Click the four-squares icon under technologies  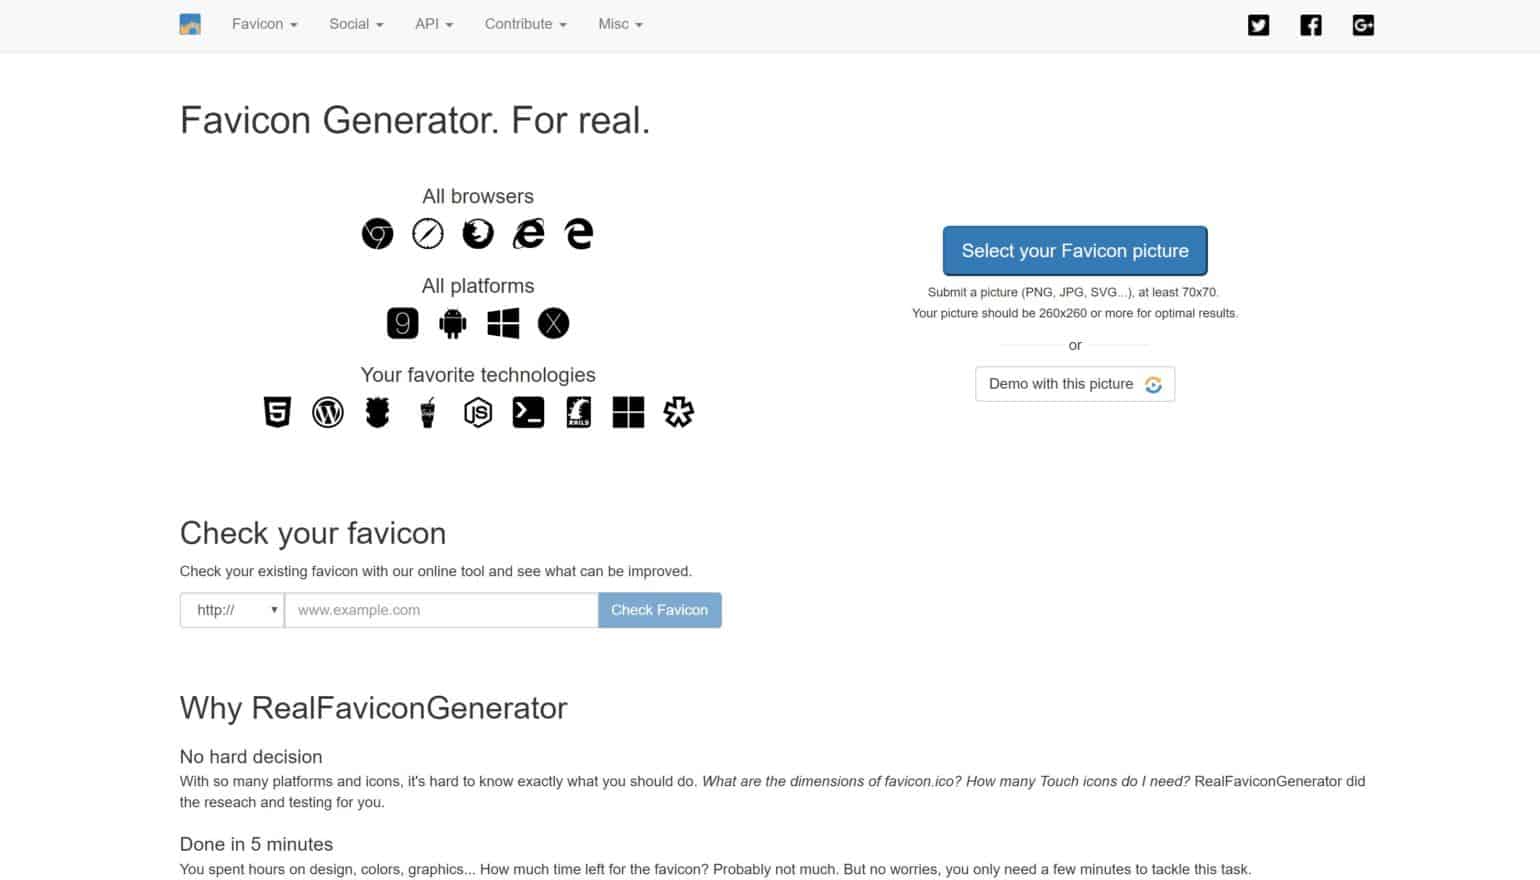(x=628, y=412)
